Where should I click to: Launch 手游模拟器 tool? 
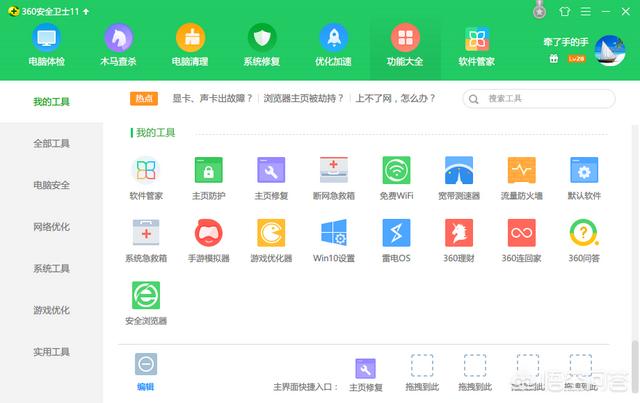pos(209,240)
